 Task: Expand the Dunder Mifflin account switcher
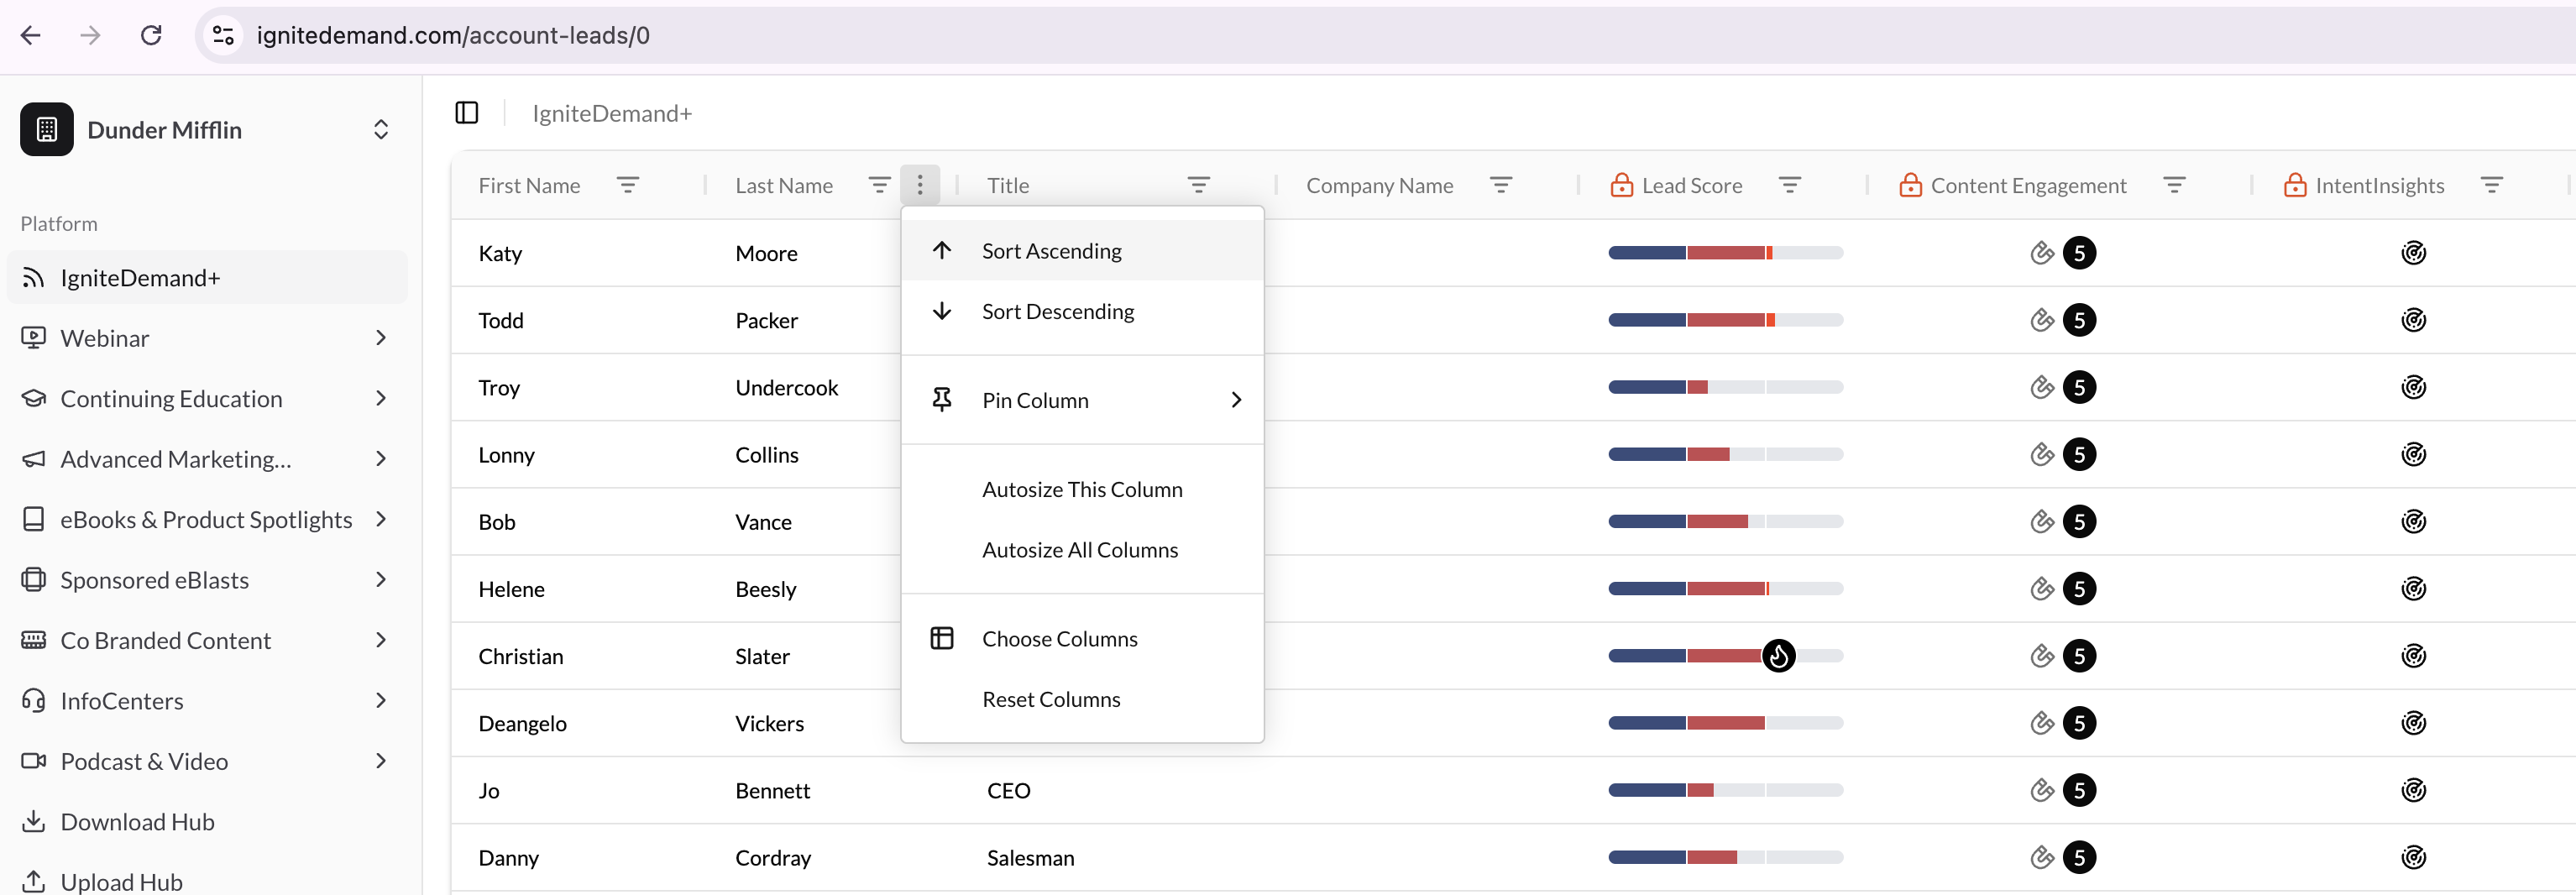[381, 130]
